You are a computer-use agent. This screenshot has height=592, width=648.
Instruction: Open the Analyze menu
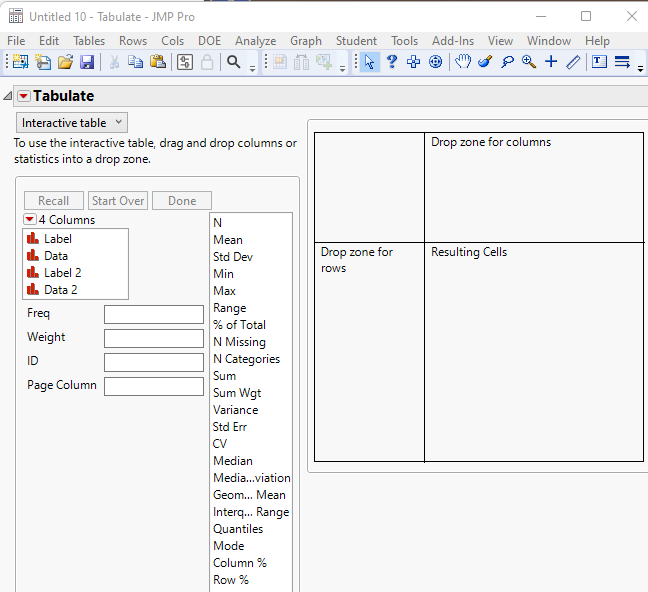coord(255,41)
